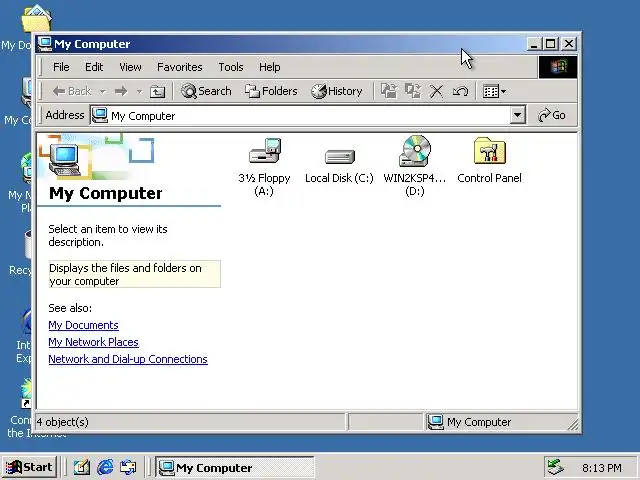Screen dimensions: 640x480
Task: Open the Help menu
Action: [x=269, y=67]
